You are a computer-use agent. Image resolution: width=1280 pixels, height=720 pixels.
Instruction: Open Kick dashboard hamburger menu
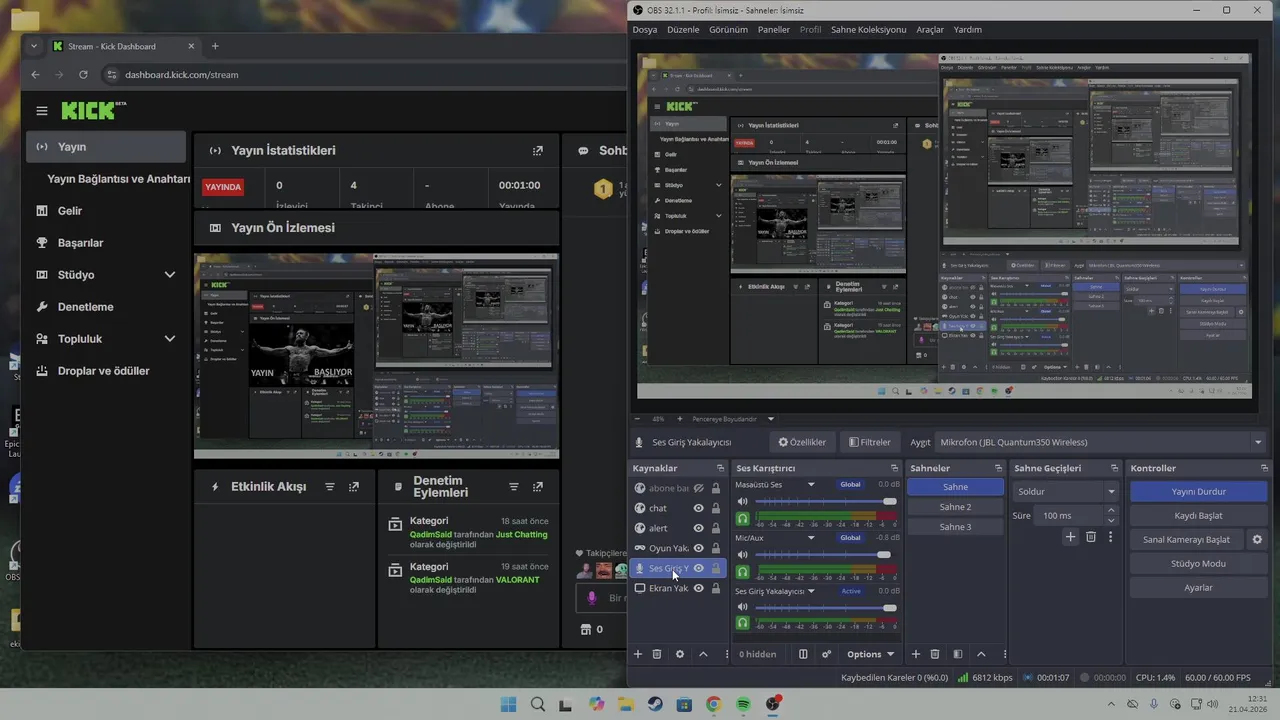pyautogui.click(x=41, y=111)
